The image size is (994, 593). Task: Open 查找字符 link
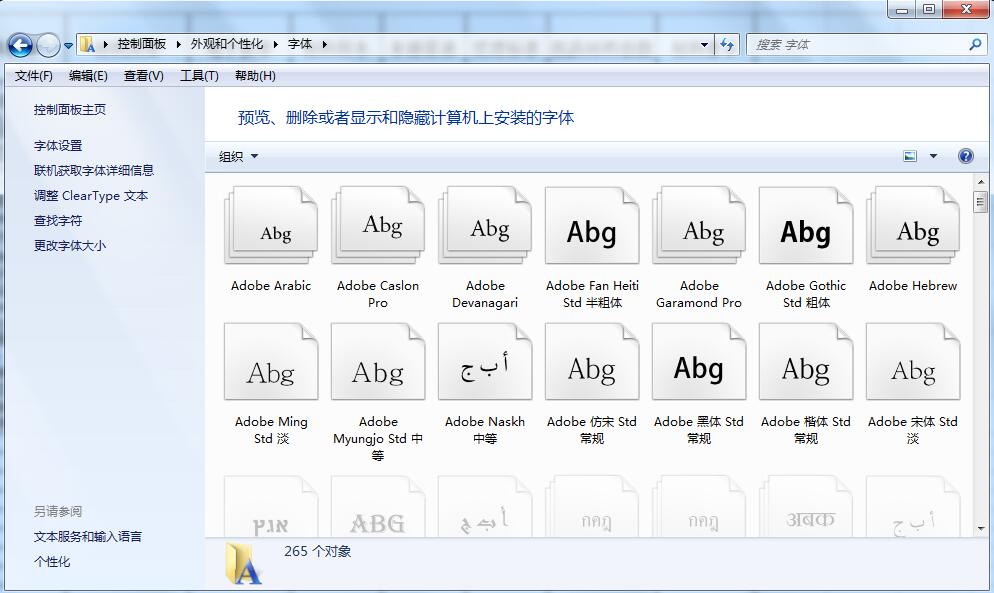[x=58, y=221]
